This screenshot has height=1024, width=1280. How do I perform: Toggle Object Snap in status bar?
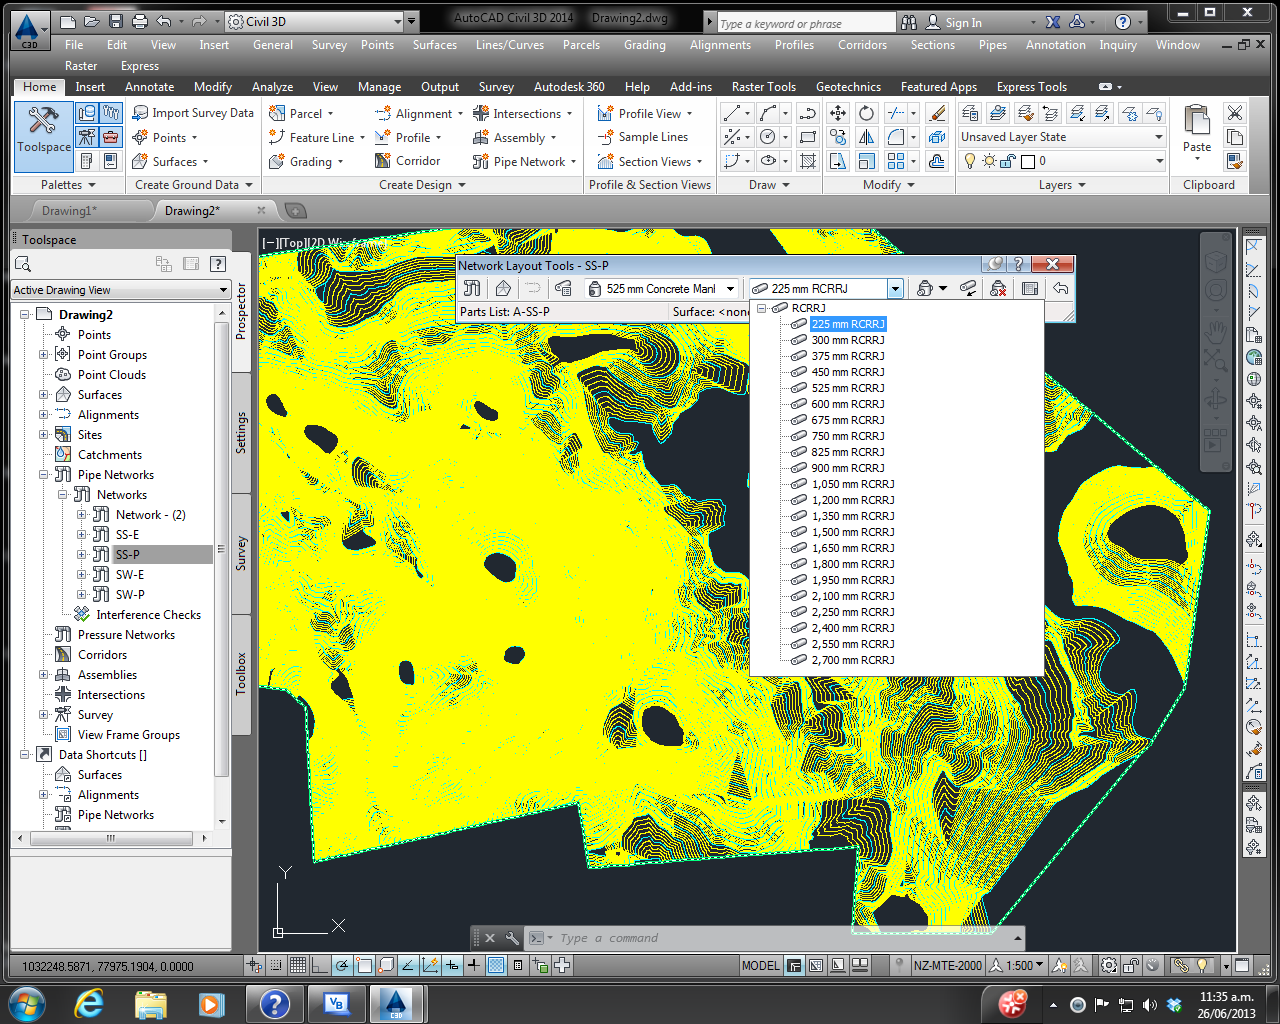pyautogui.click(x=364, y=965)
